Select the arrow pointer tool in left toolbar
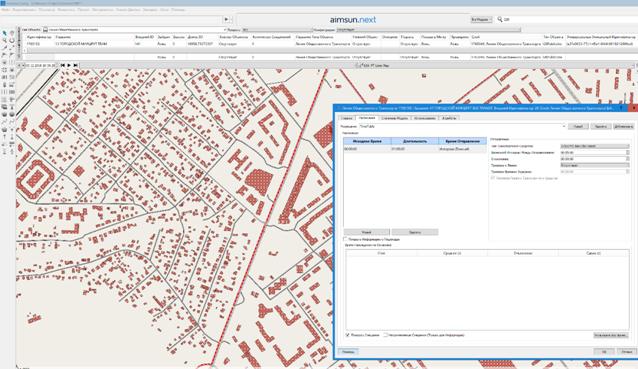 [x=4, y=34]
